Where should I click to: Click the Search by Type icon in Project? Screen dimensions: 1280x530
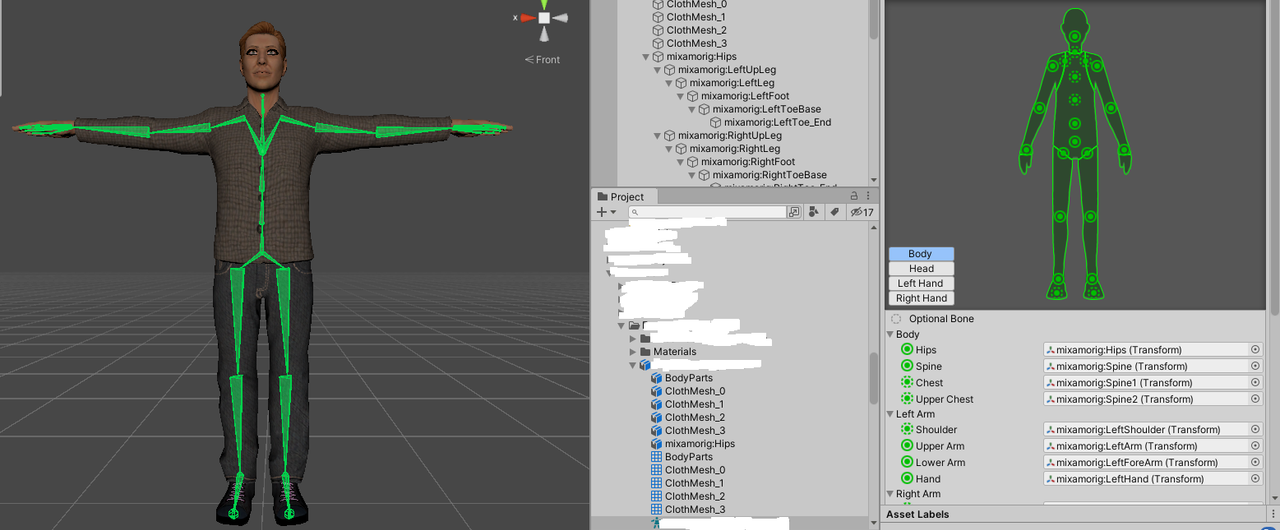click(x=814, y=212)
